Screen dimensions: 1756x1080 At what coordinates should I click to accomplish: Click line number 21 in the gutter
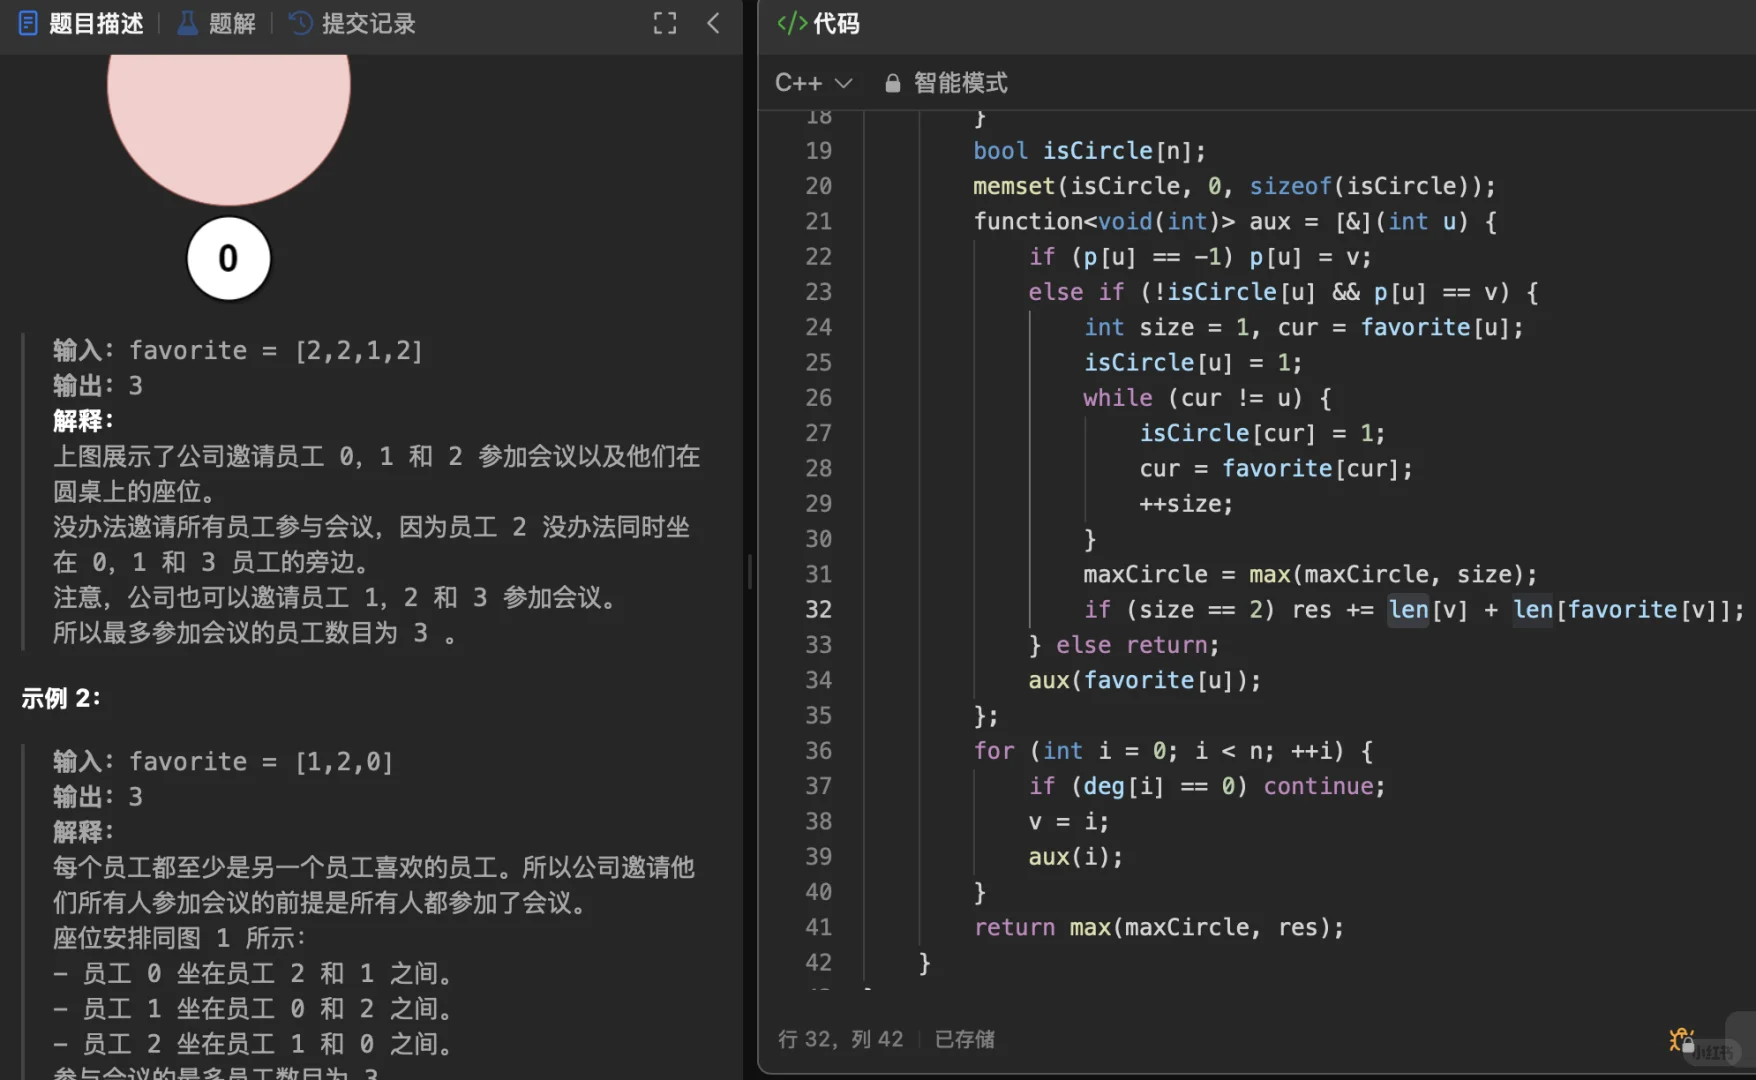click(818, 221)
